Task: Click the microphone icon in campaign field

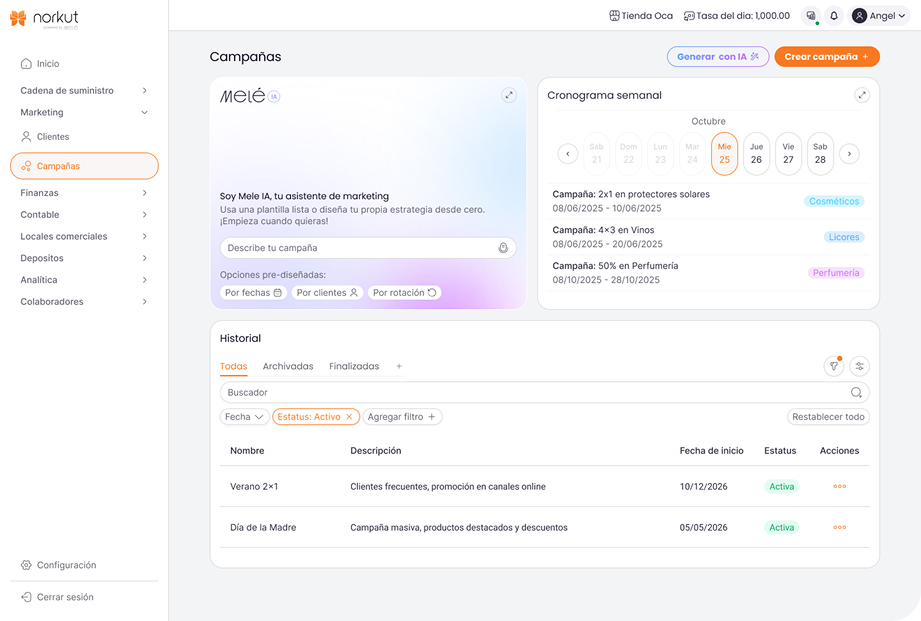Action: point(503,248)
